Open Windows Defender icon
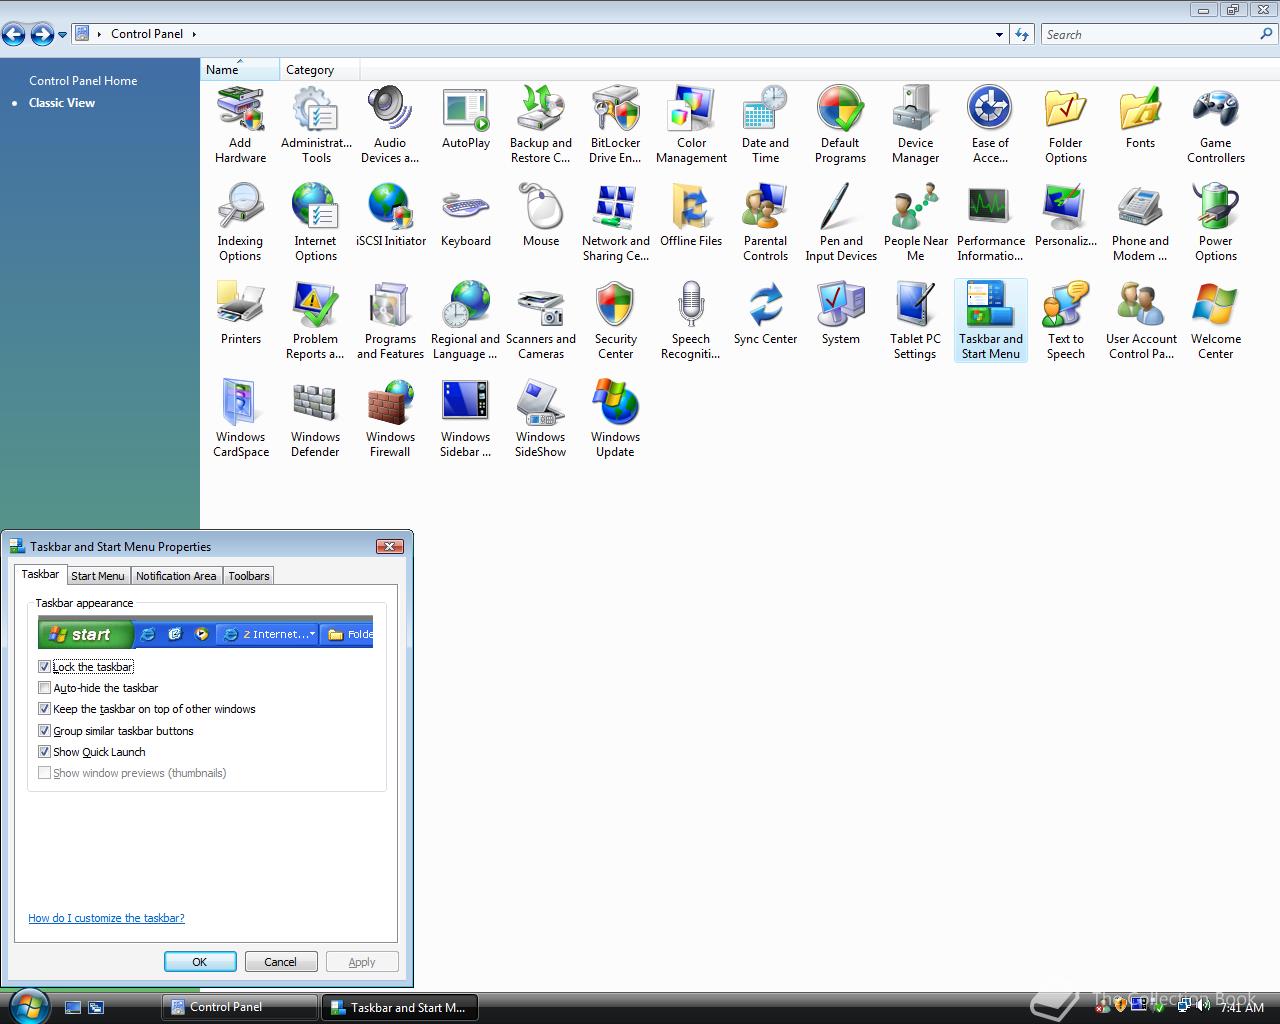The image size is (1280, 1024). tap(316, 419)
